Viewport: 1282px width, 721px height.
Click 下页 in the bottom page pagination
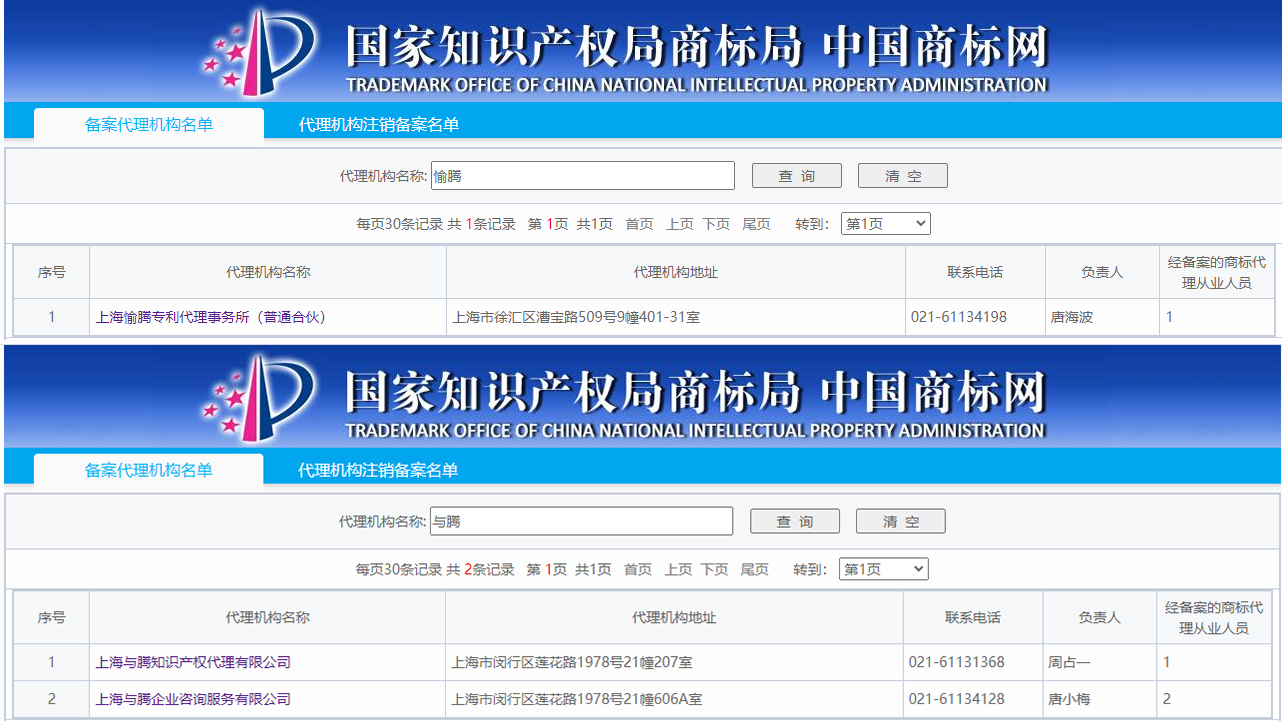(715, 570)
